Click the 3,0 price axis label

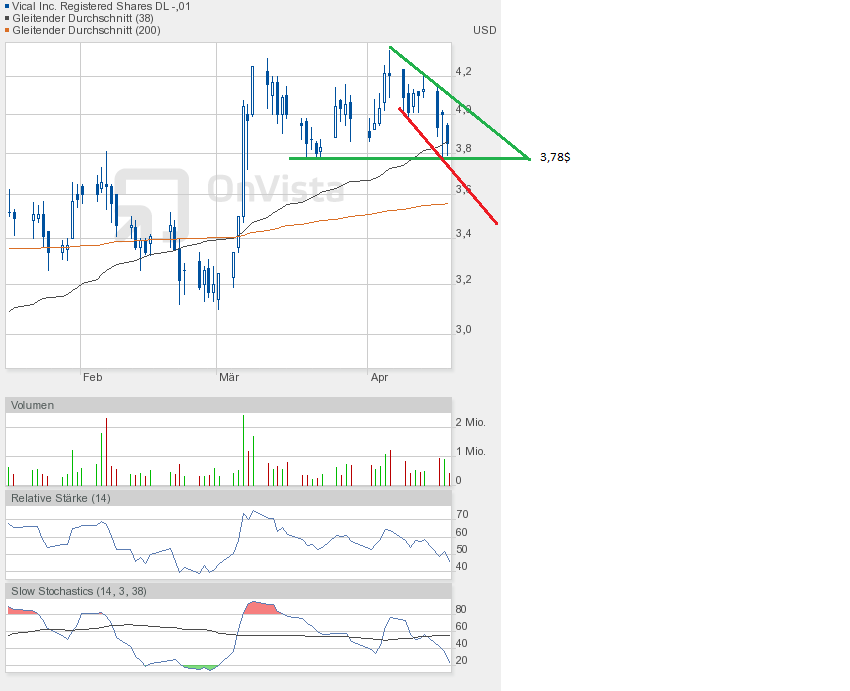pos(463,330)
